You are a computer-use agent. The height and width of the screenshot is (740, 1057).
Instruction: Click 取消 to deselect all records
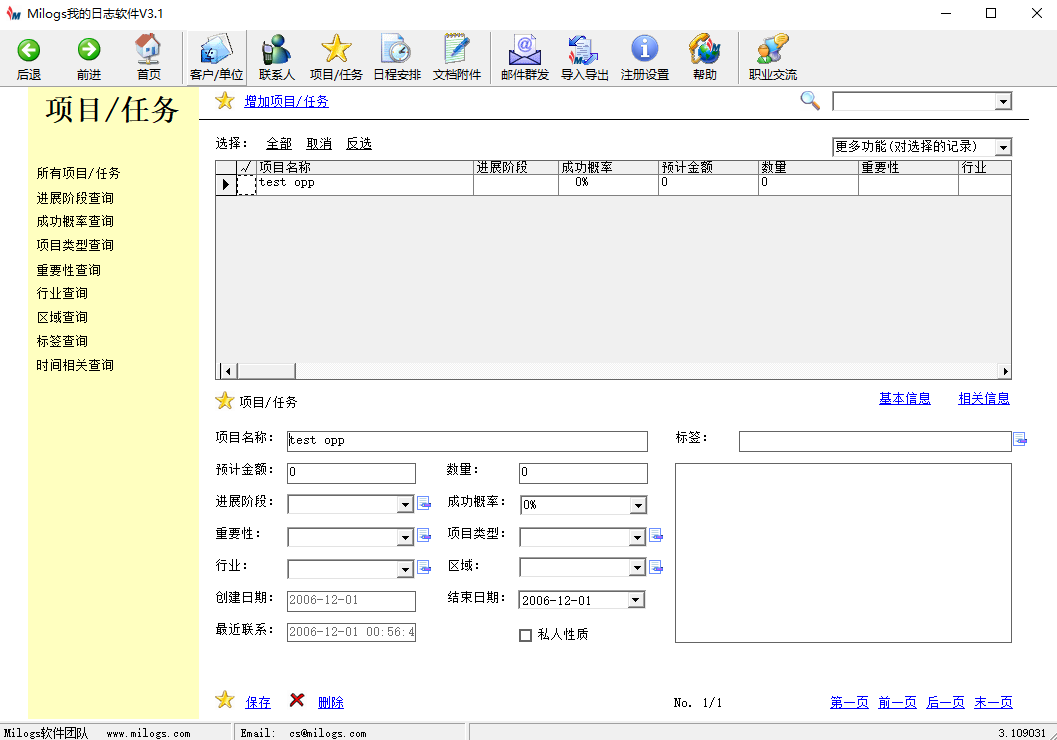click(320, 143)
